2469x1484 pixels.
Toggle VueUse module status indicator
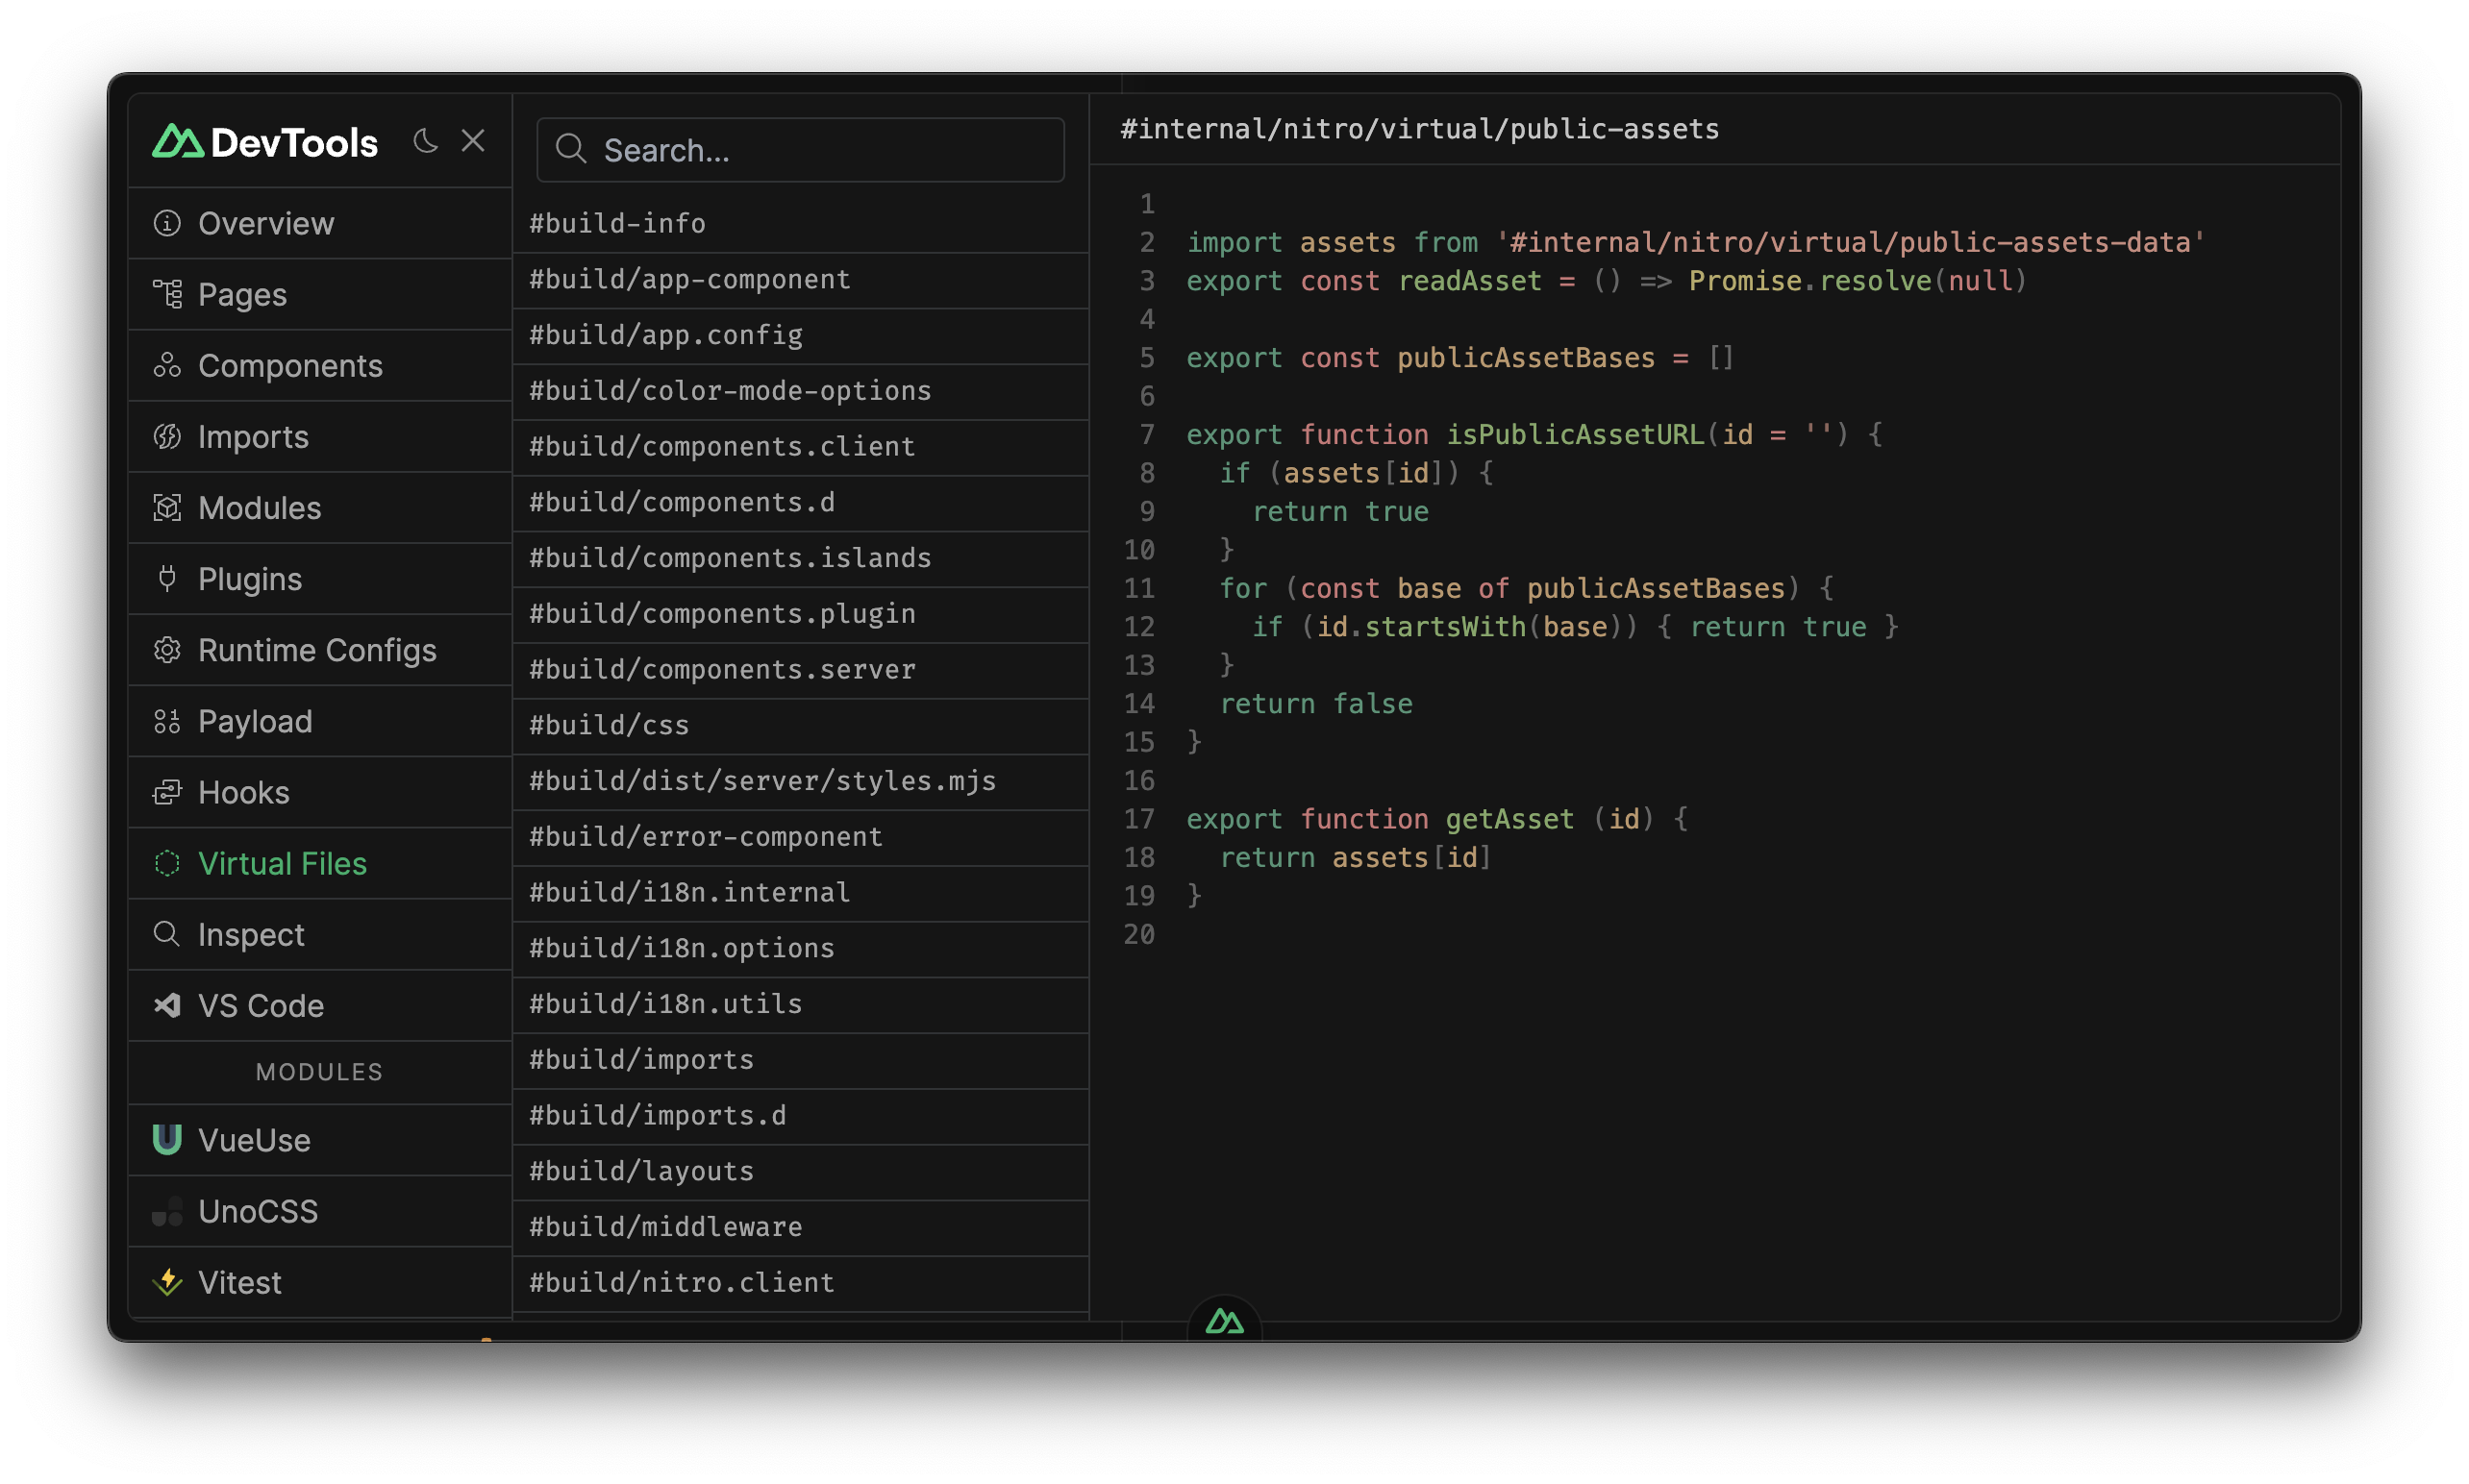pyautogui.click(x=171, y=1140)
